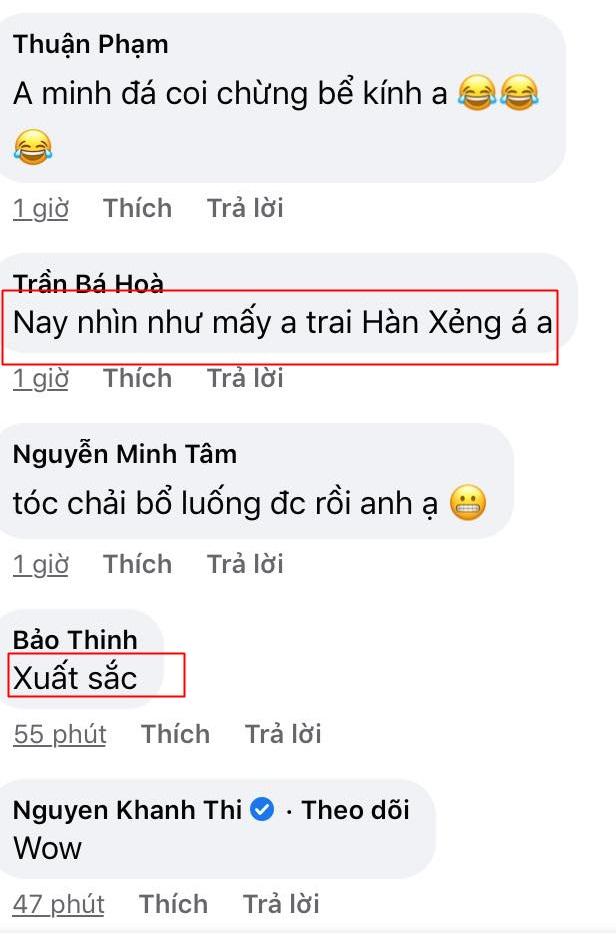Image resolution: width=616 pixels, height=938 pixels.
Task: Reply to Nguyen Khanh Thi's comment
Action: pyautogui.click(x=281, y=904)
